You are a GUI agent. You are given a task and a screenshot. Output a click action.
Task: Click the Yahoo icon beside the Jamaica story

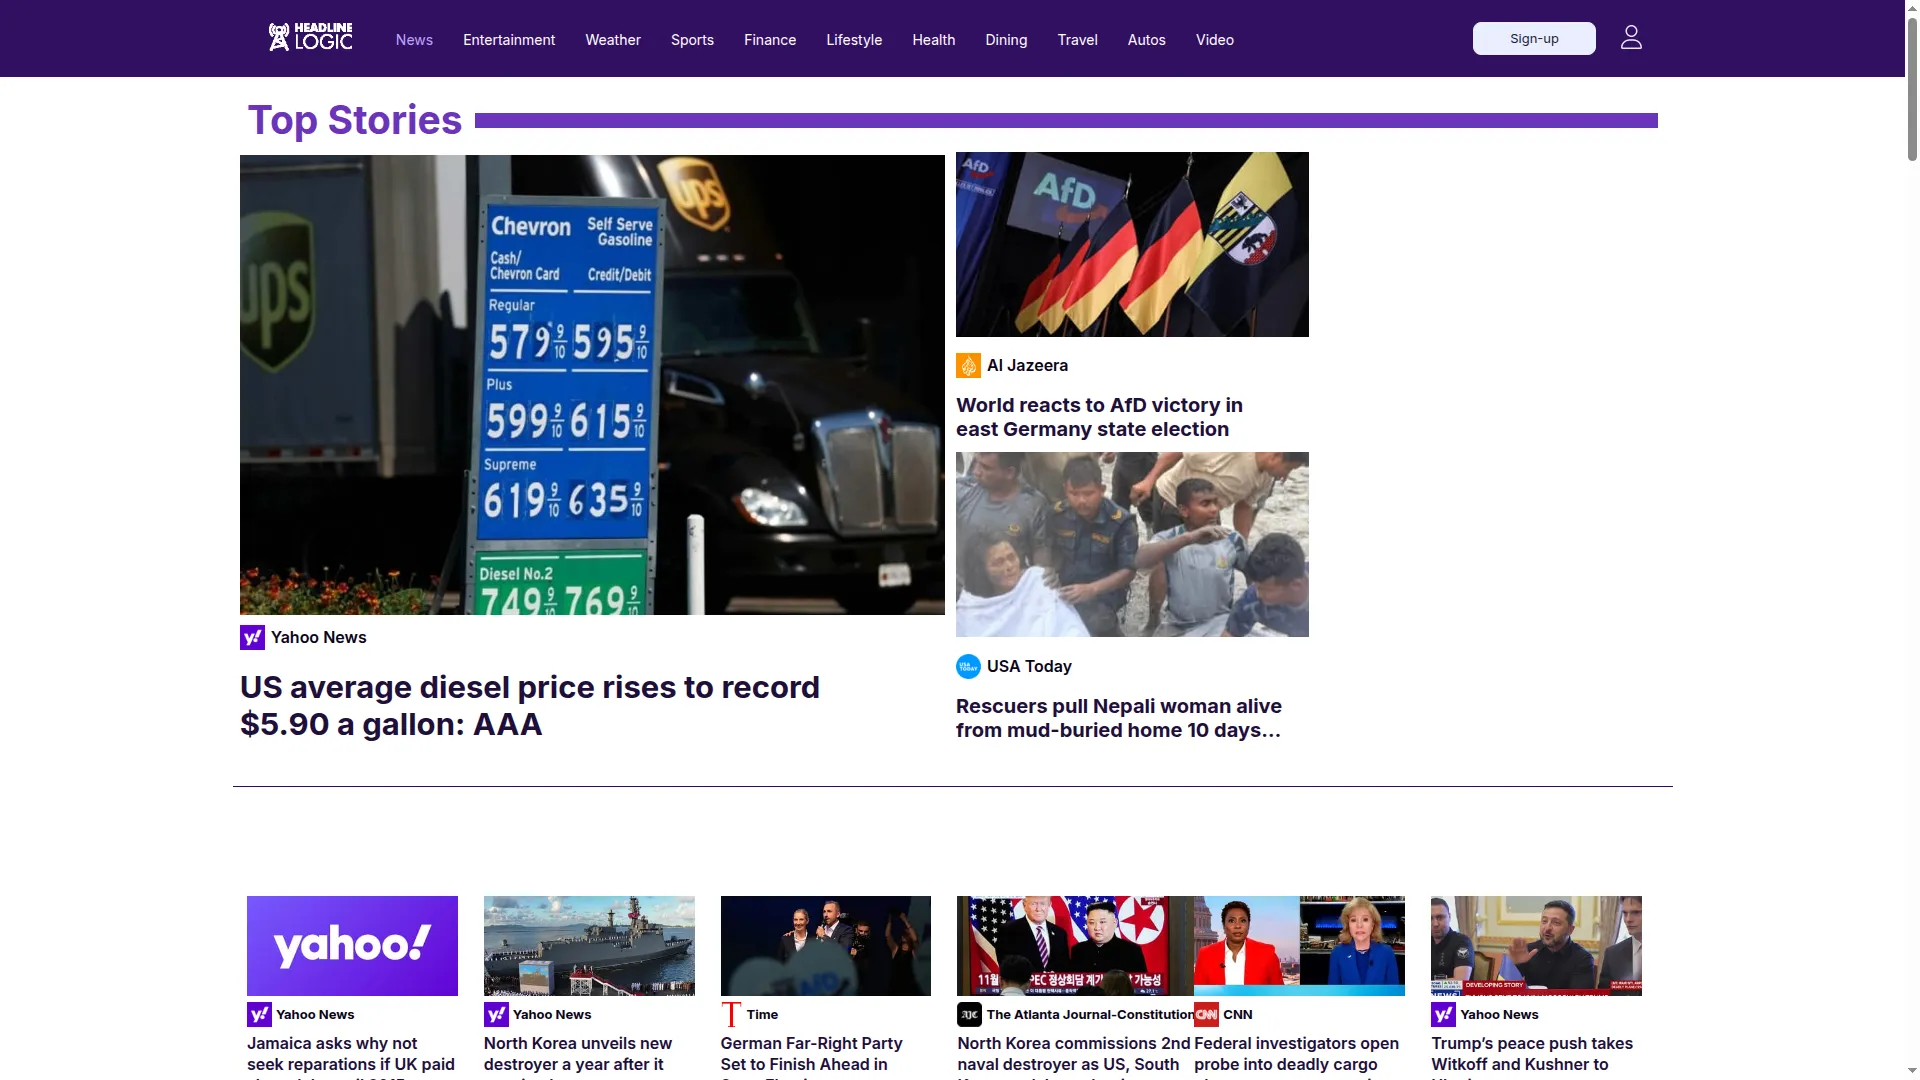click(x=259, y=1014)
